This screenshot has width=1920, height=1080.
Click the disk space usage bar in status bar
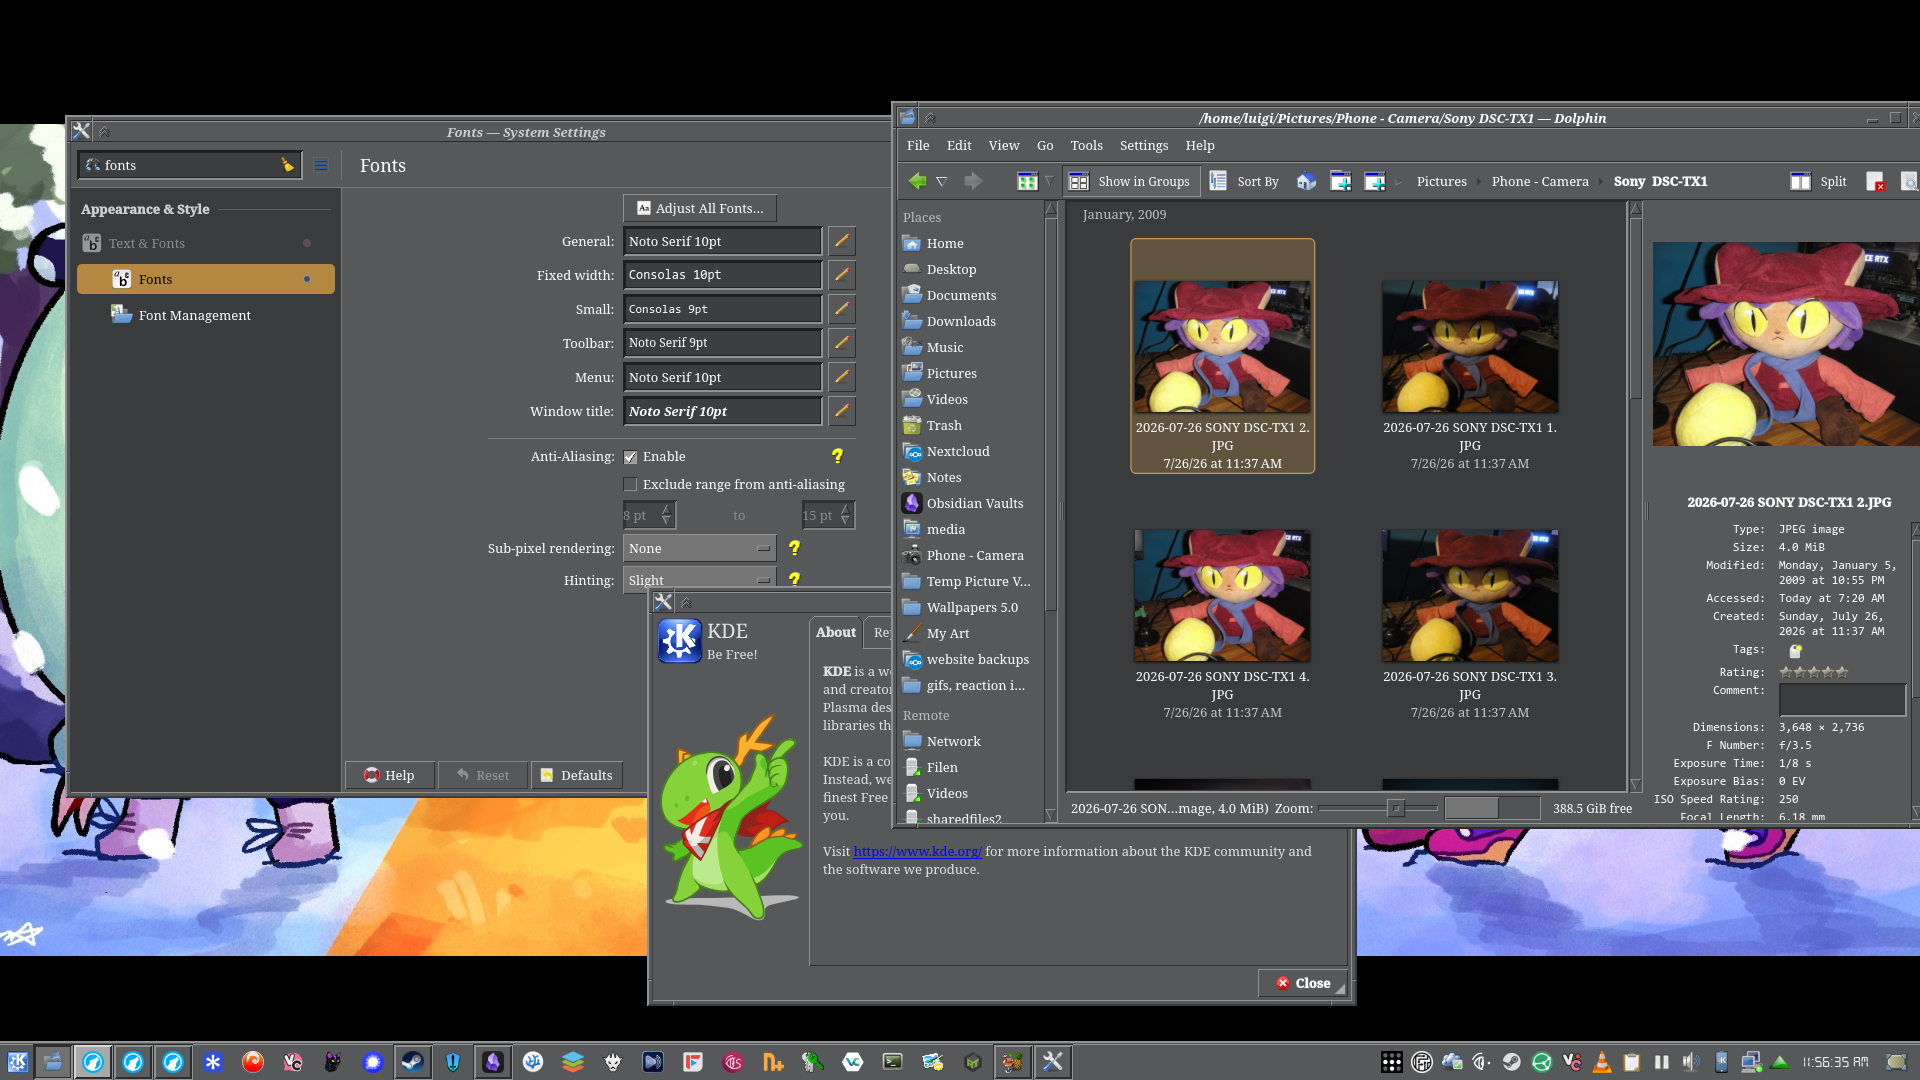point(1492,808)
